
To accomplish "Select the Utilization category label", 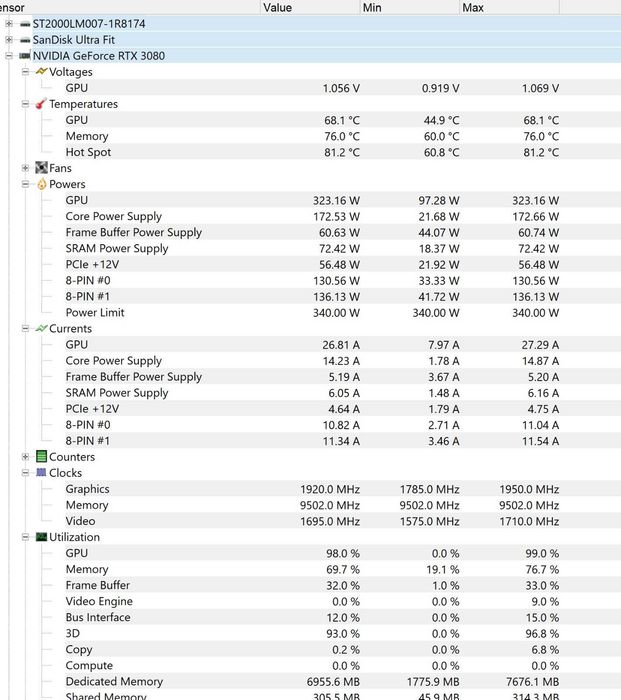I will click(x=75, y=537).
